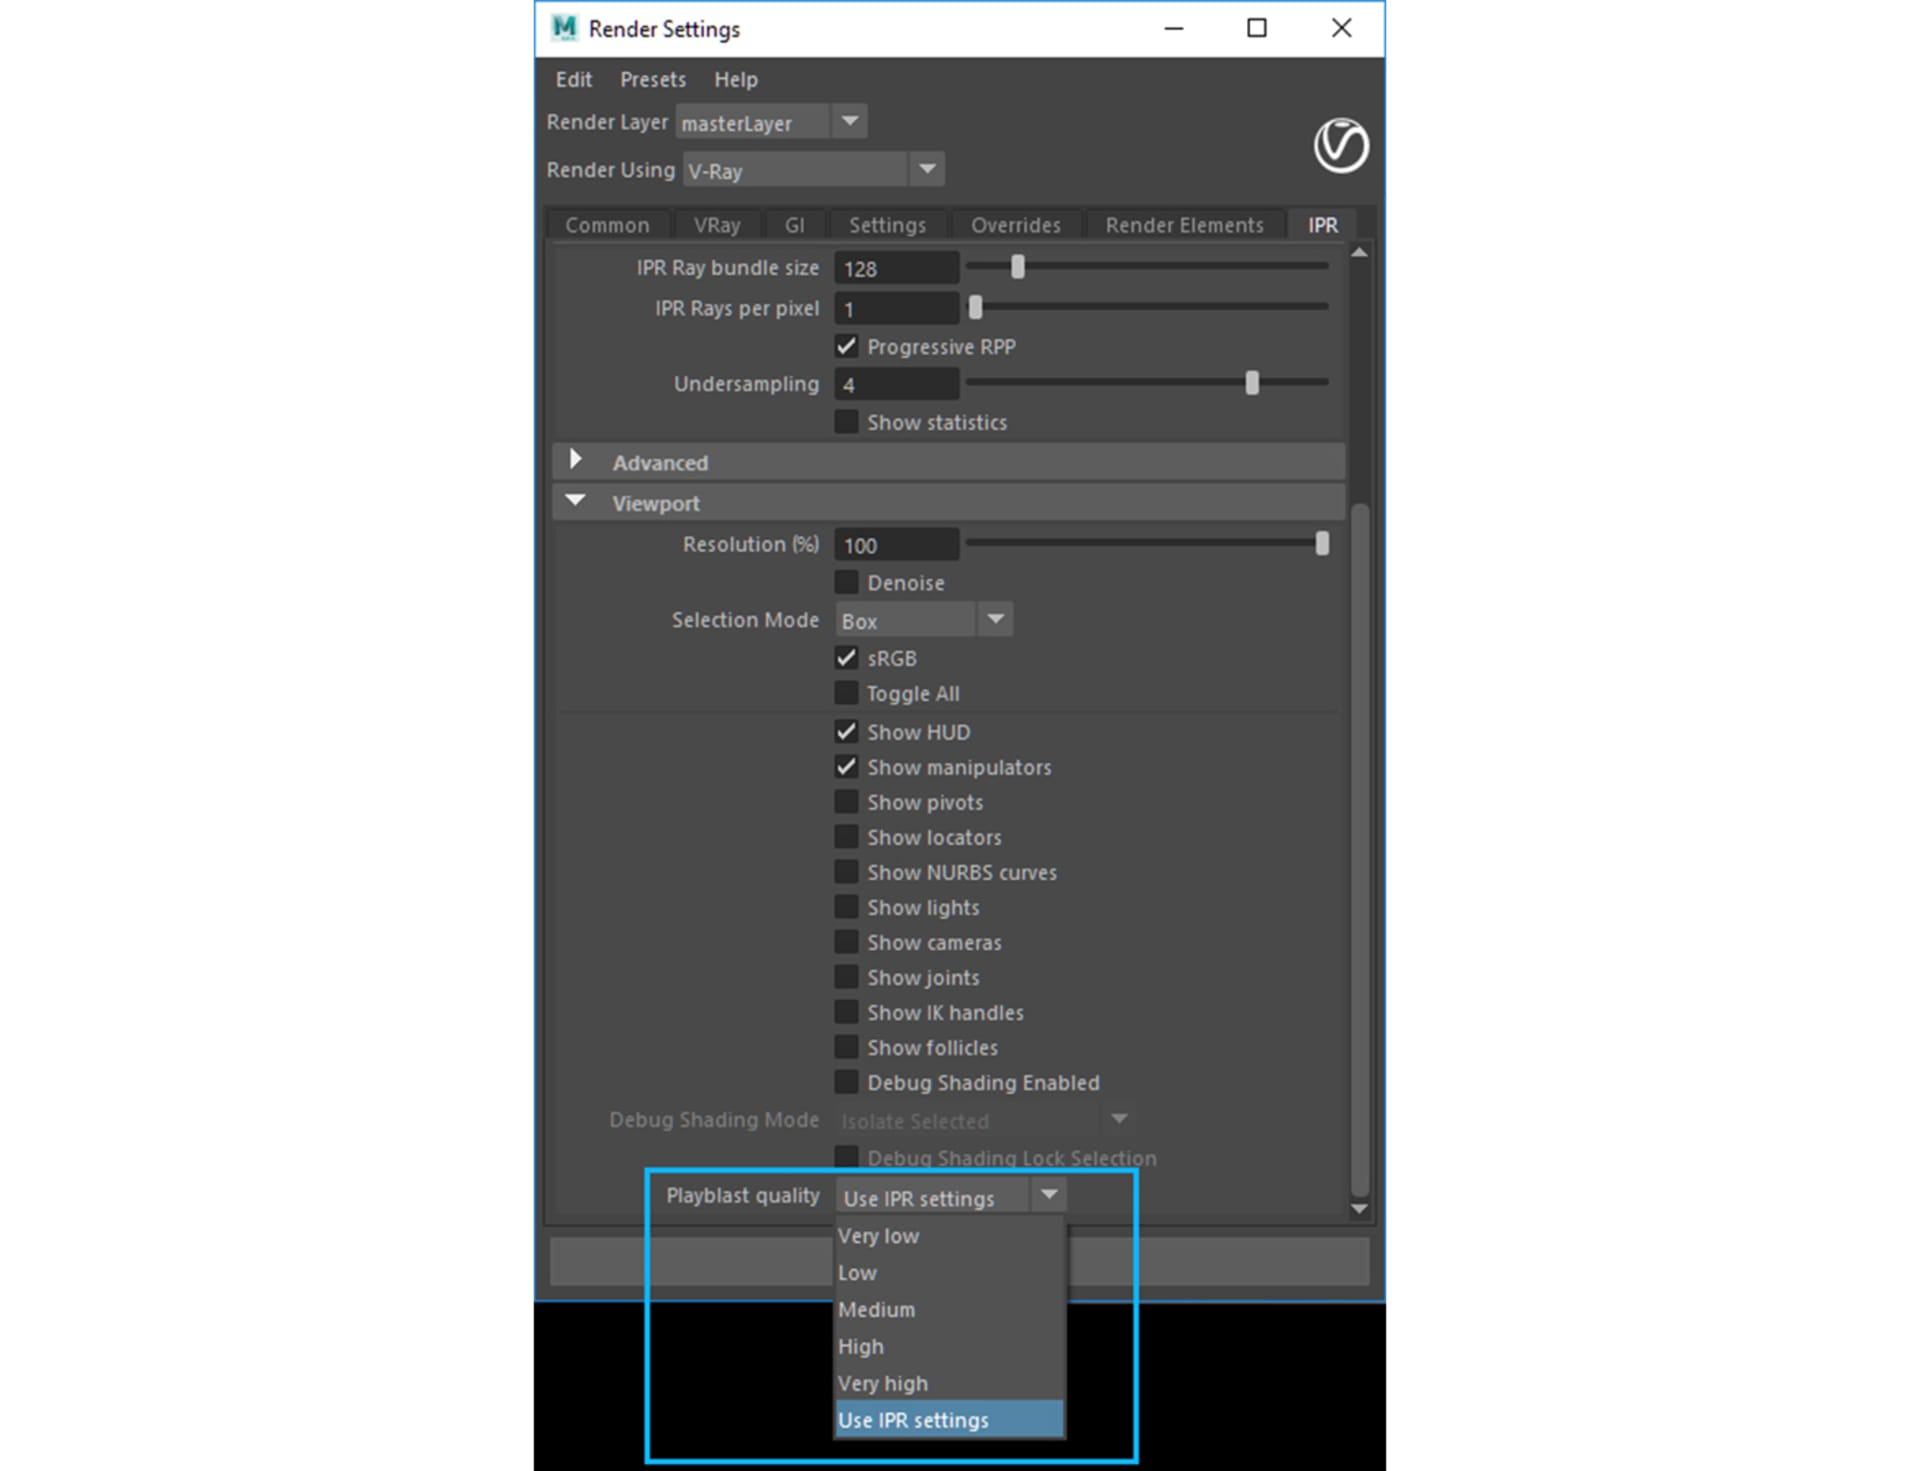Disable the Show HUD checkbox
This screenshot has height=1471, width=1920.
pos(846,732)
